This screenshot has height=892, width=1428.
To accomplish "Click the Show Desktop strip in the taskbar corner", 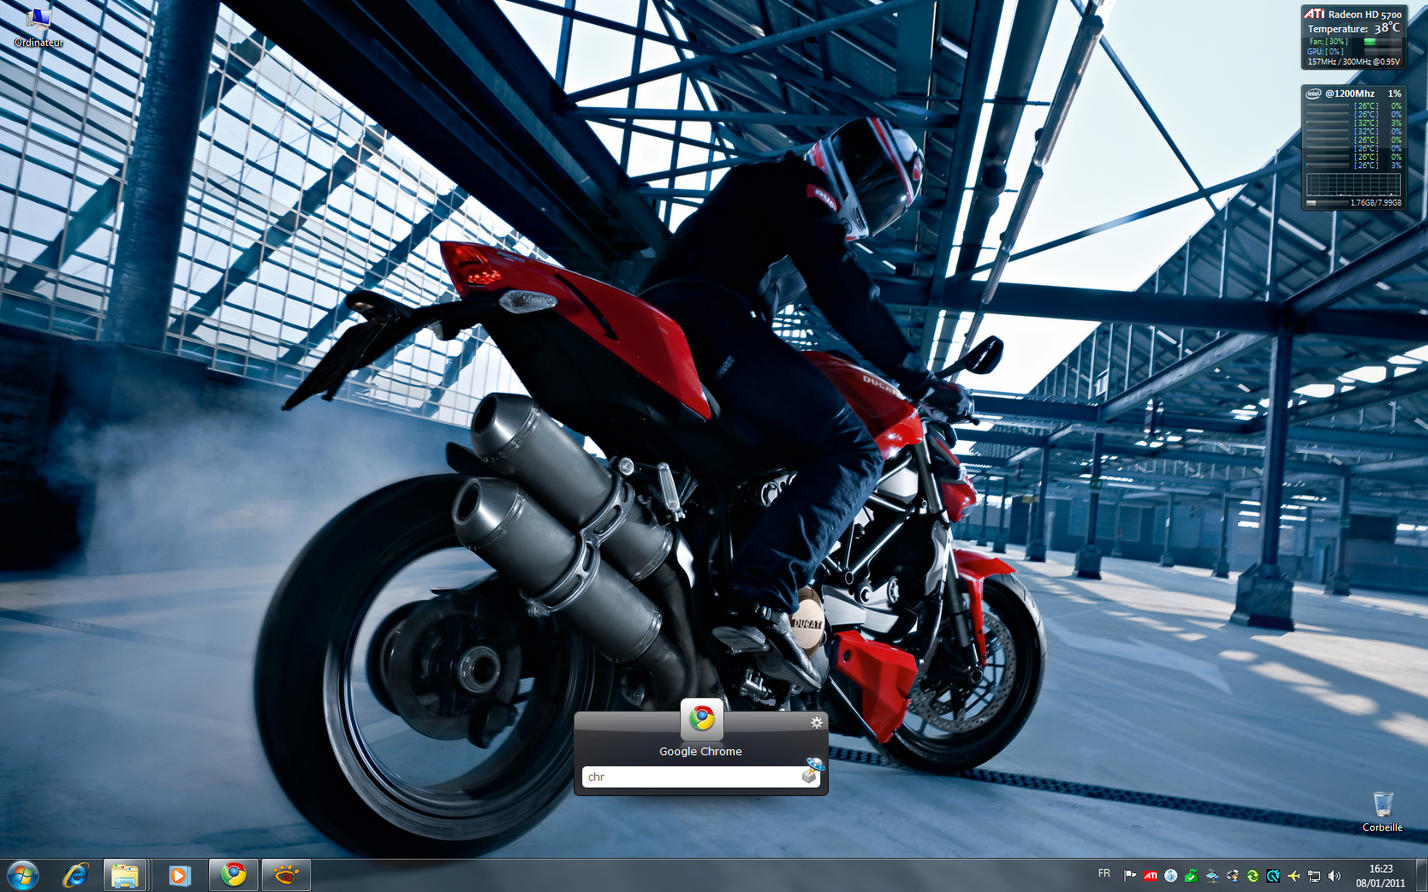I will (x=1421, y=876).
